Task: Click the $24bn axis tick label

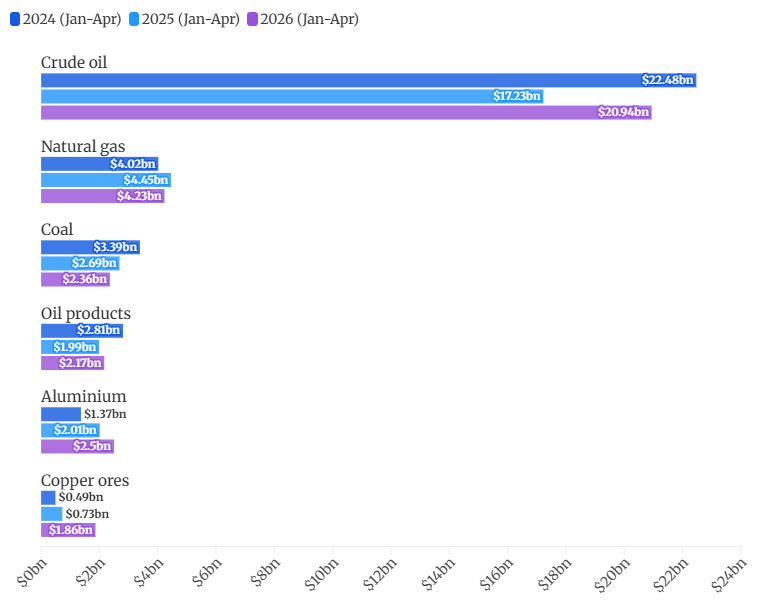Action: 729,573
